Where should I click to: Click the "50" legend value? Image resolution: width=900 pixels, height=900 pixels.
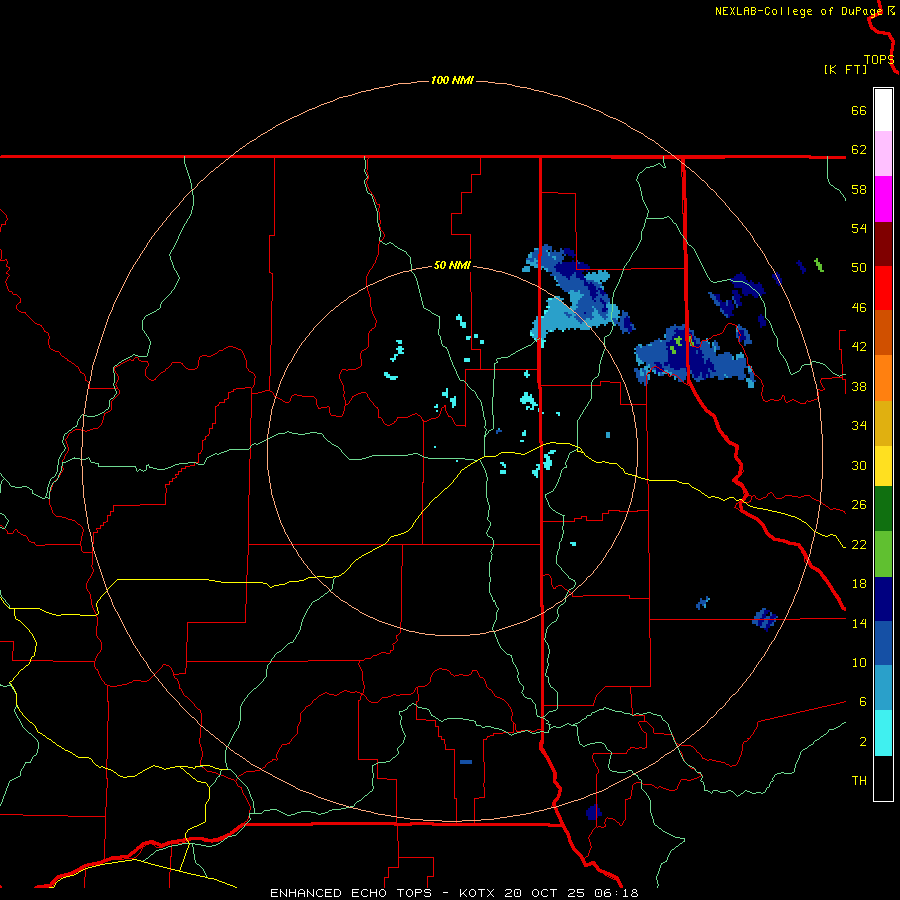click(x=859, y=268)
